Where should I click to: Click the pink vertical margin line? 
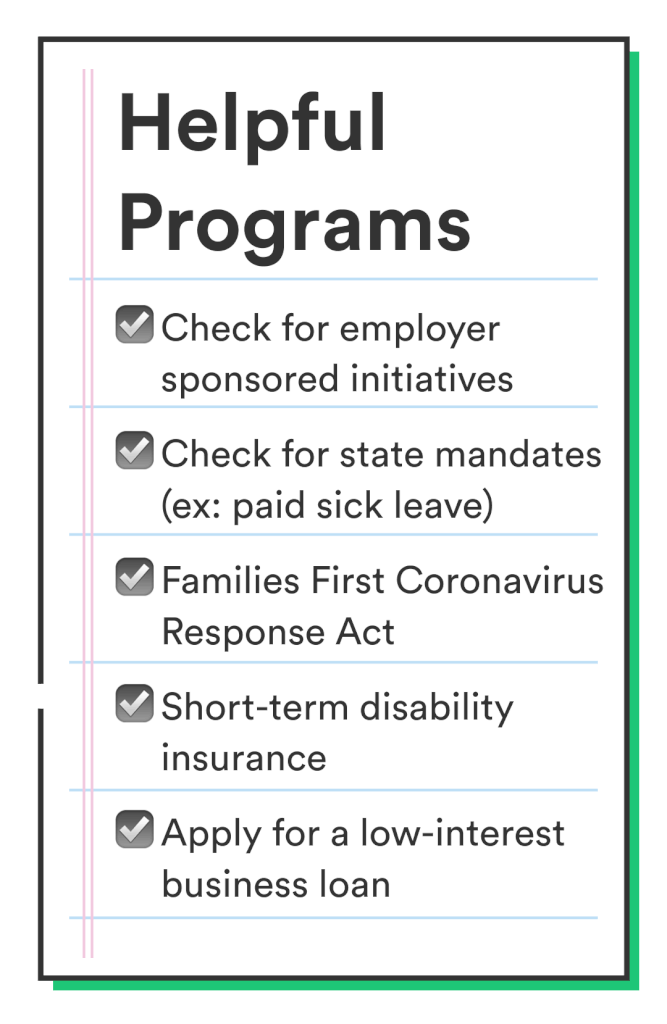[x=88, y=513]
